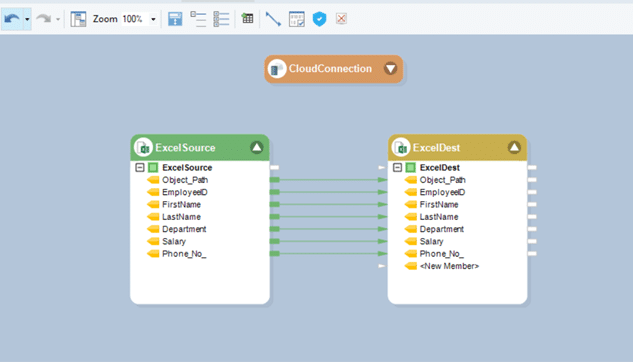Select EmployeeID field in ExcelDest
Screen dimensions: 633x362
442,192
